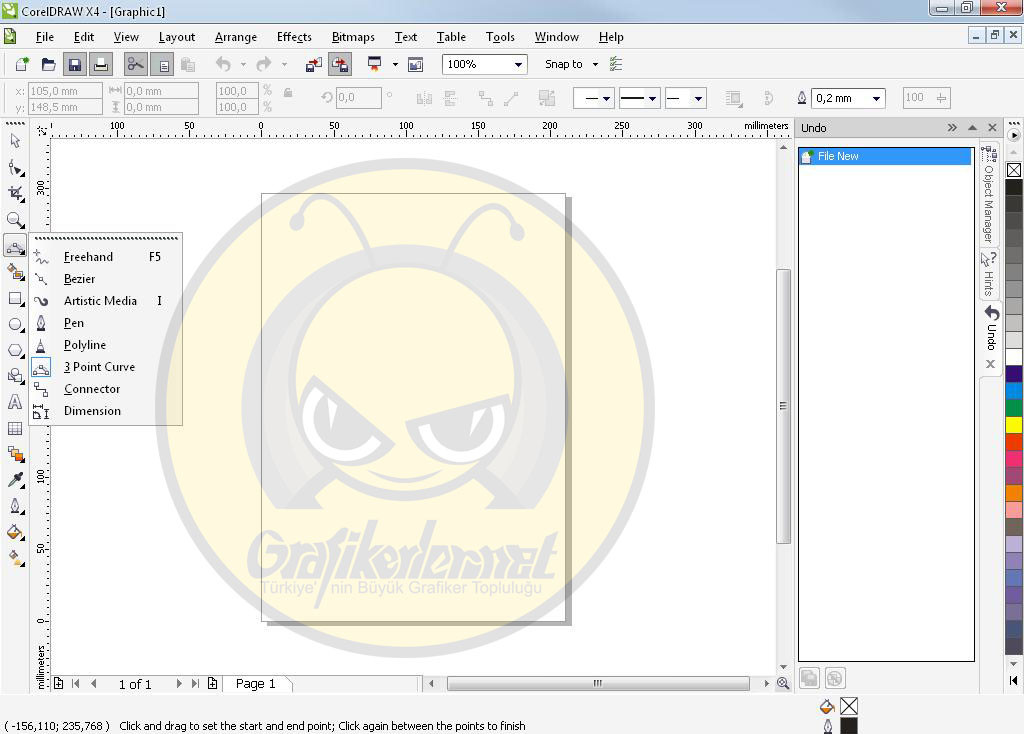Select the Shape tool in toolbox
The image size is (1024, 734).
click(x=15, y=168)
